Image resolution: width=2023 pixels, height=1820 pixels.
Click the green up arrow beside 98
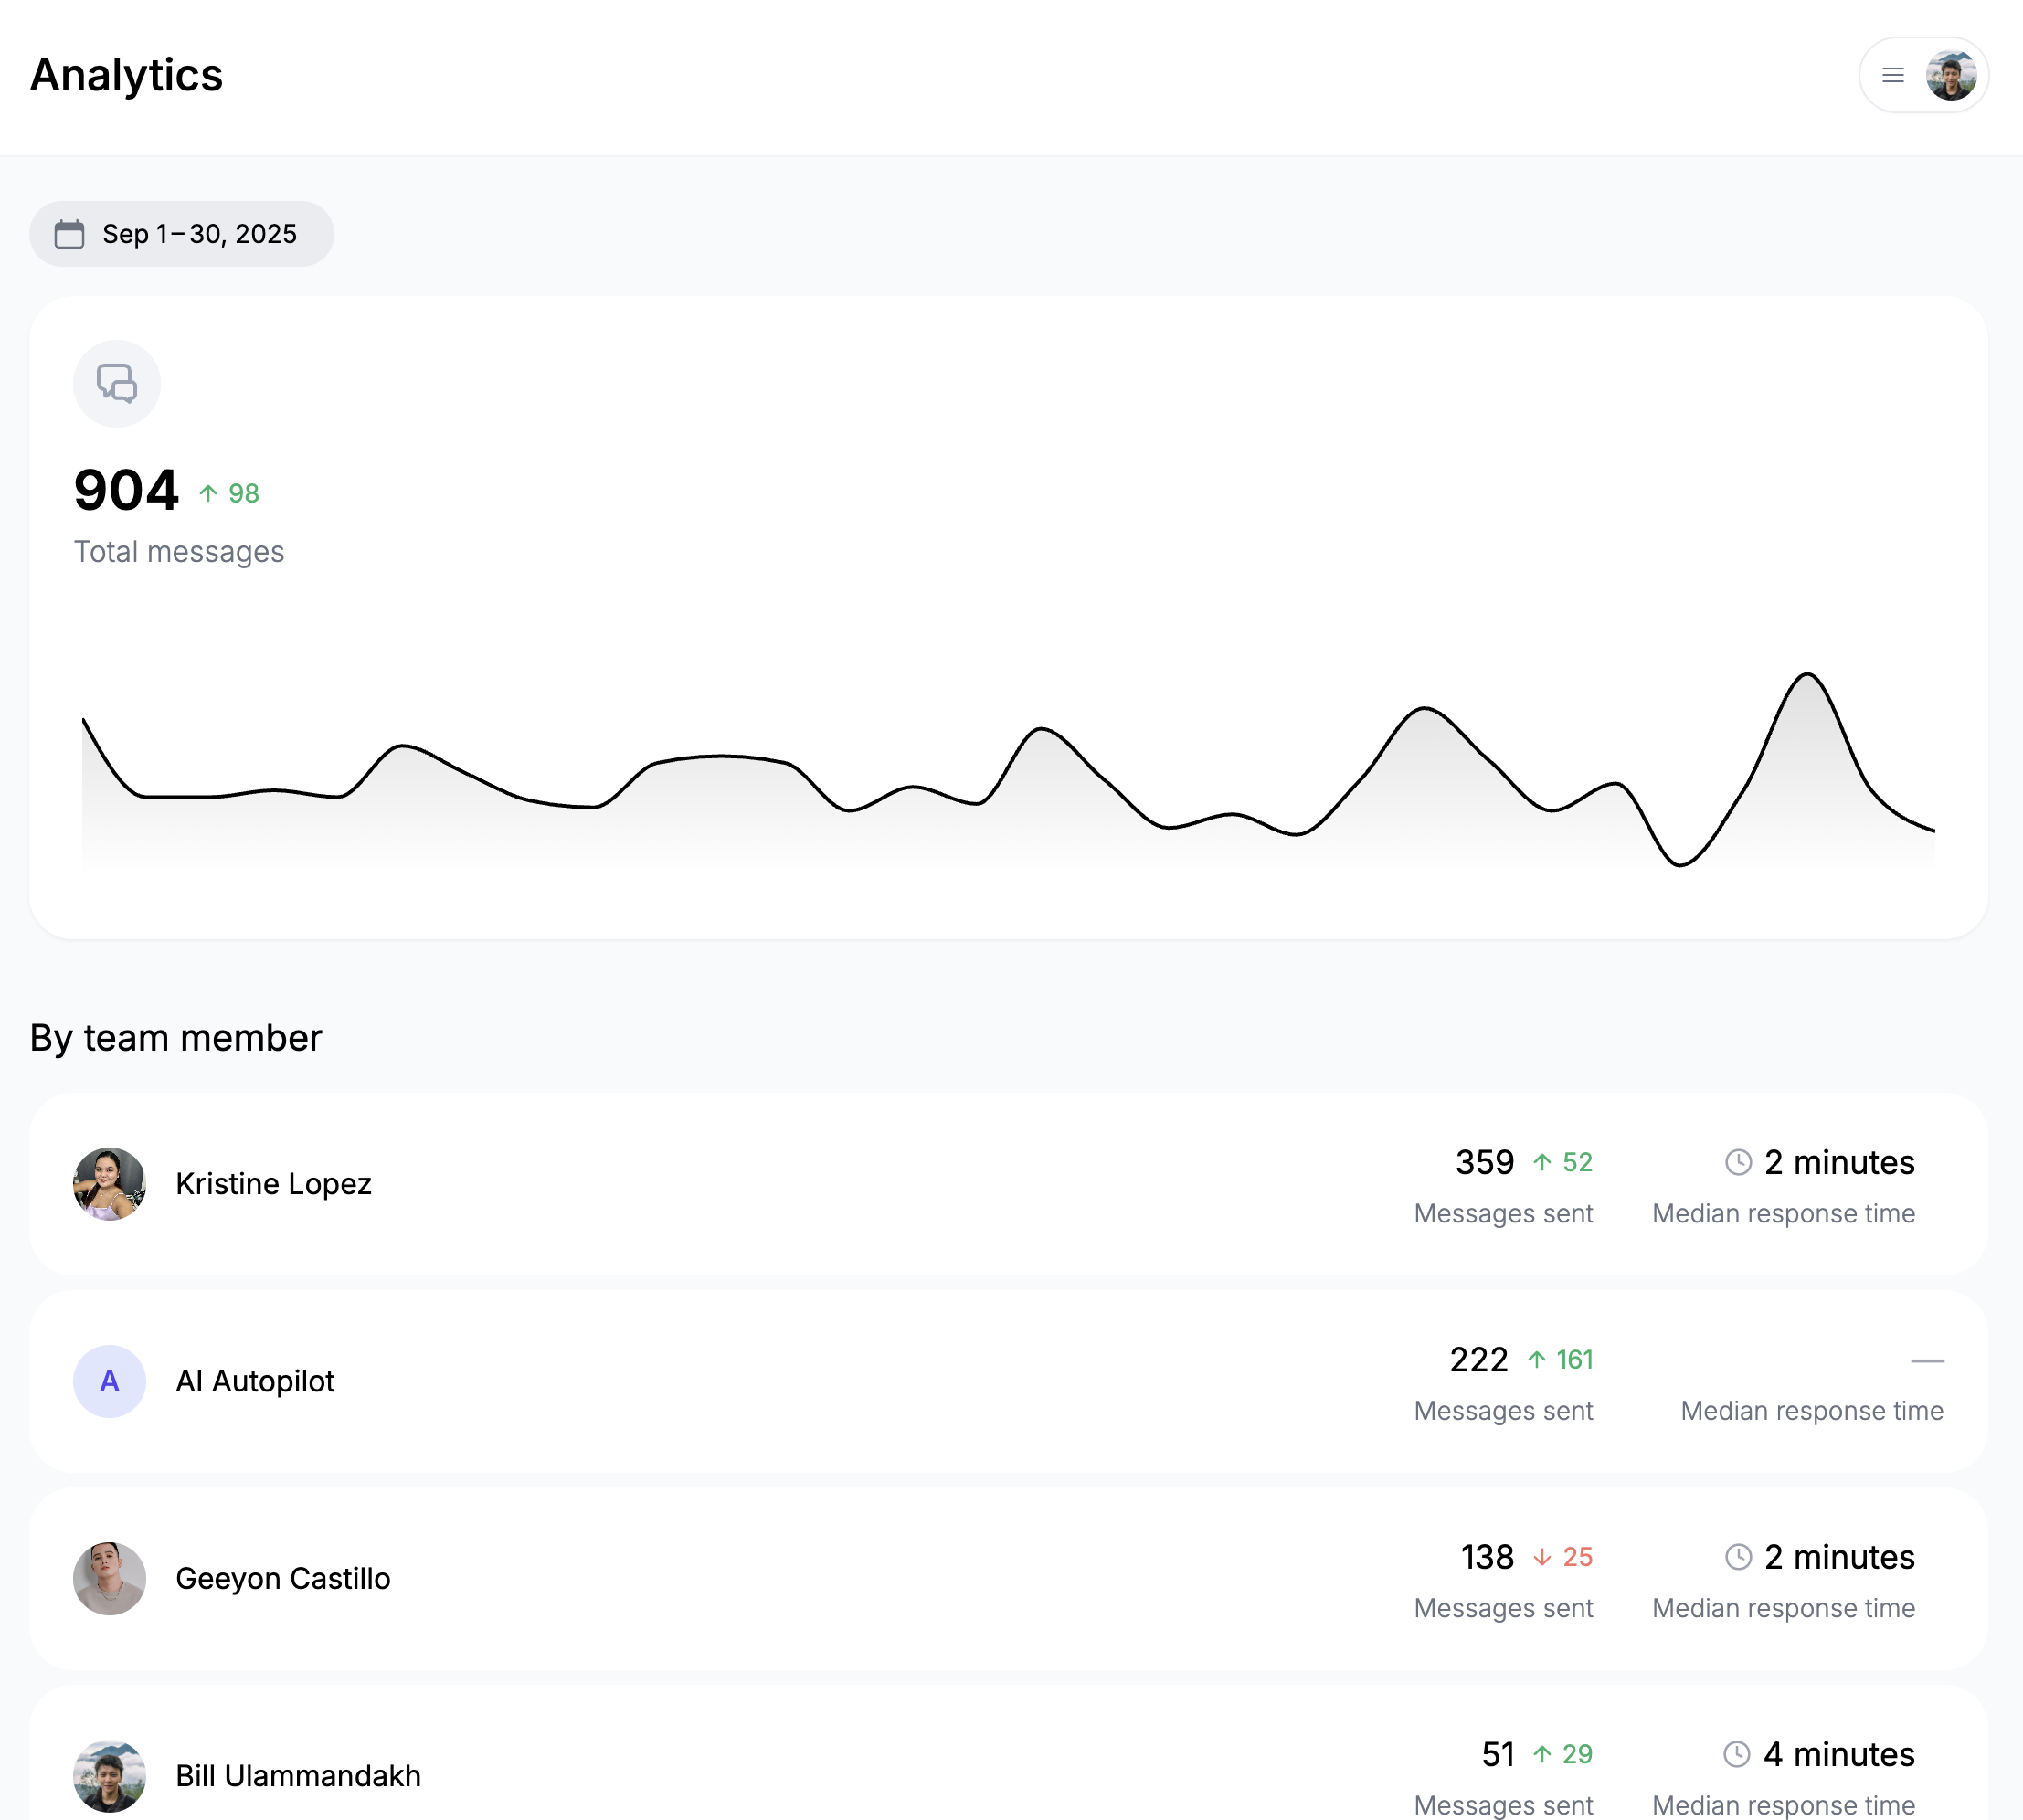pyautogui.click(x=208, y=493)
